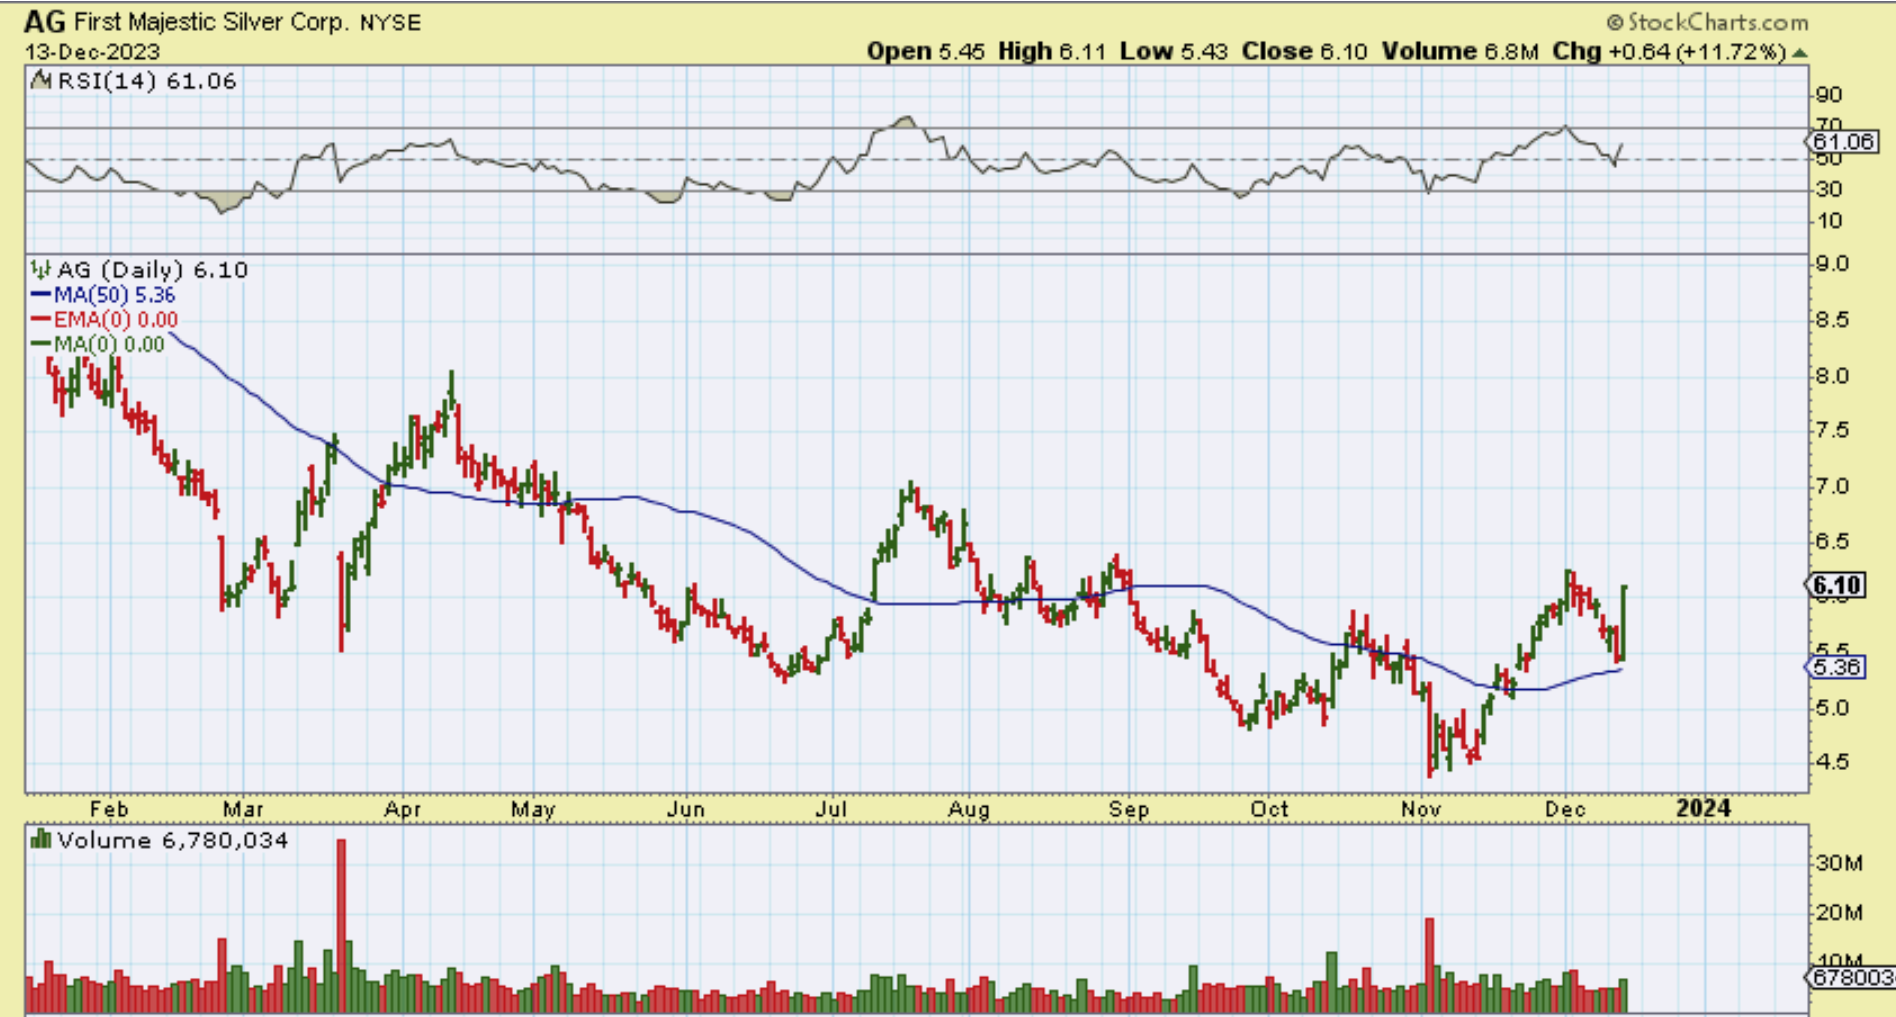Click the Chg +0.64 (+11.72%) value

[x=1669, y=51]
